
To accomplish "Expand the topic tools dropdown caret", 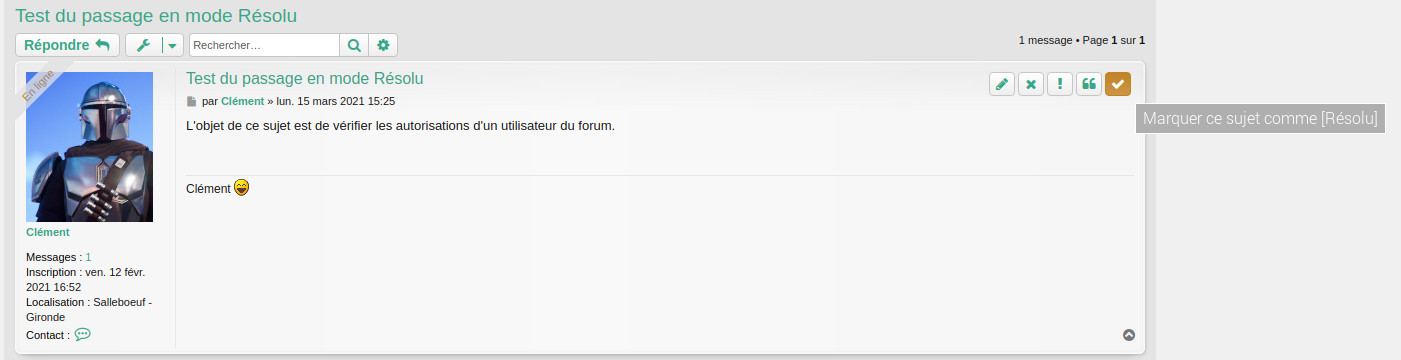I will [x=173, y=45].
